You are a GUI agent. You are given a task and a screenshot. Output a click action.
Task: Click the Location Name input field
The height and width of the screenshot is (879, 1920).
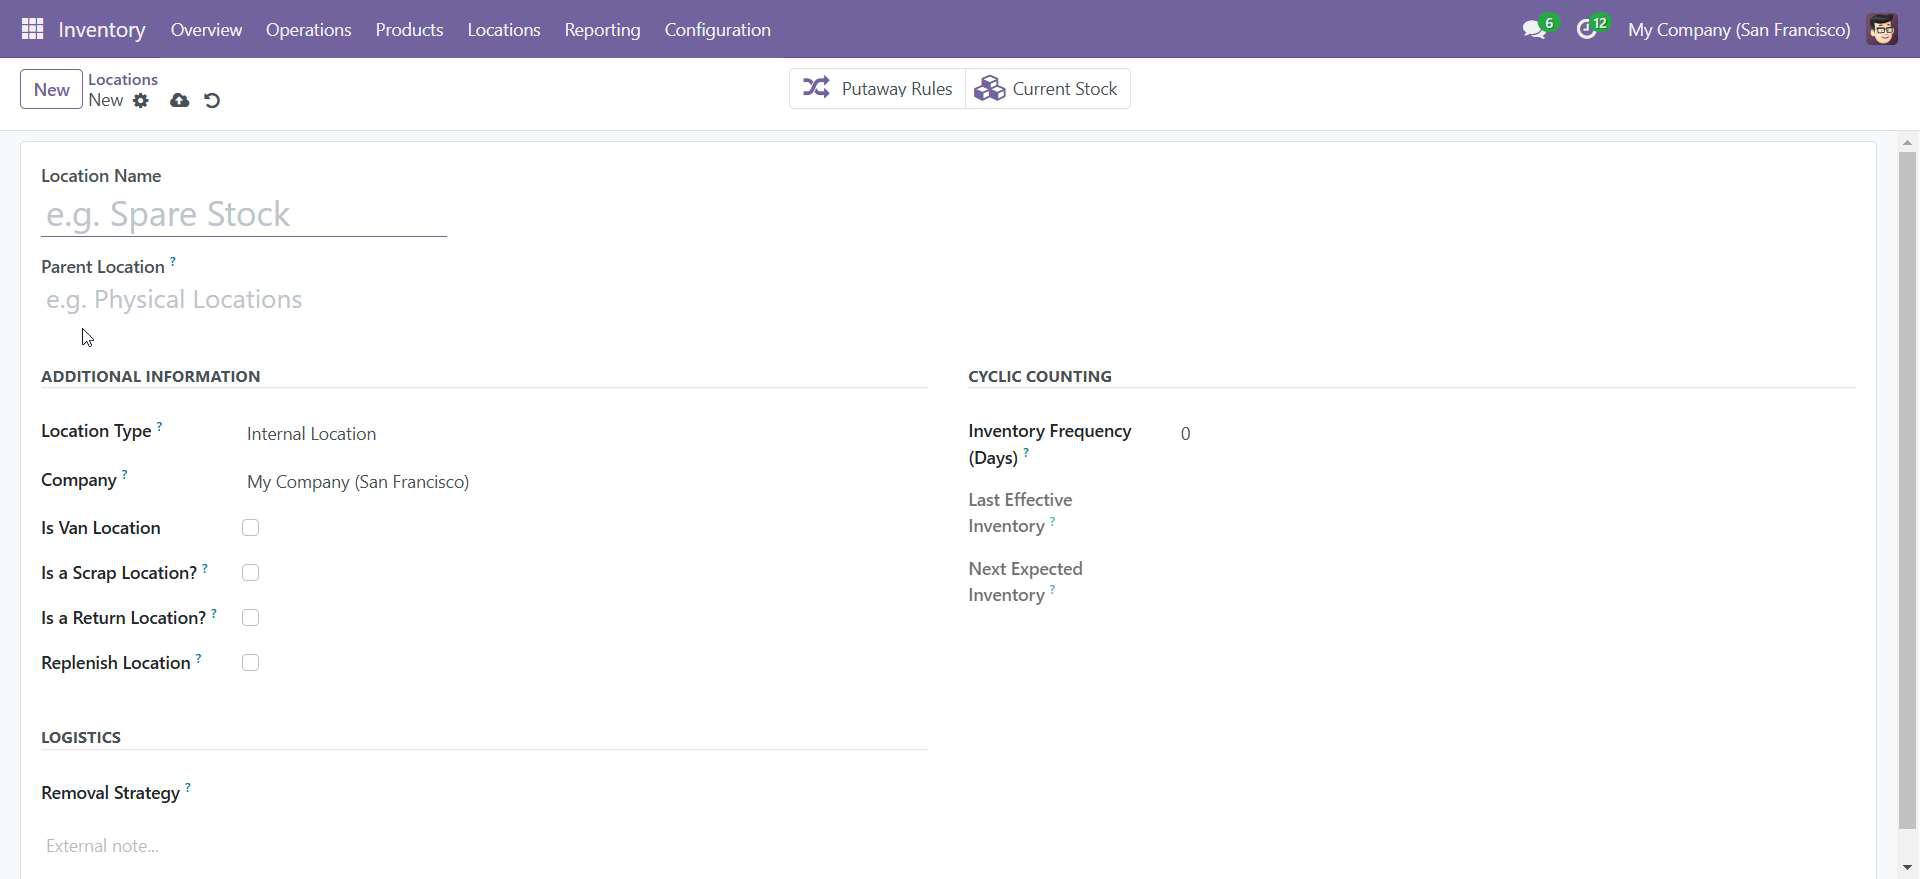tap(243, 215)
